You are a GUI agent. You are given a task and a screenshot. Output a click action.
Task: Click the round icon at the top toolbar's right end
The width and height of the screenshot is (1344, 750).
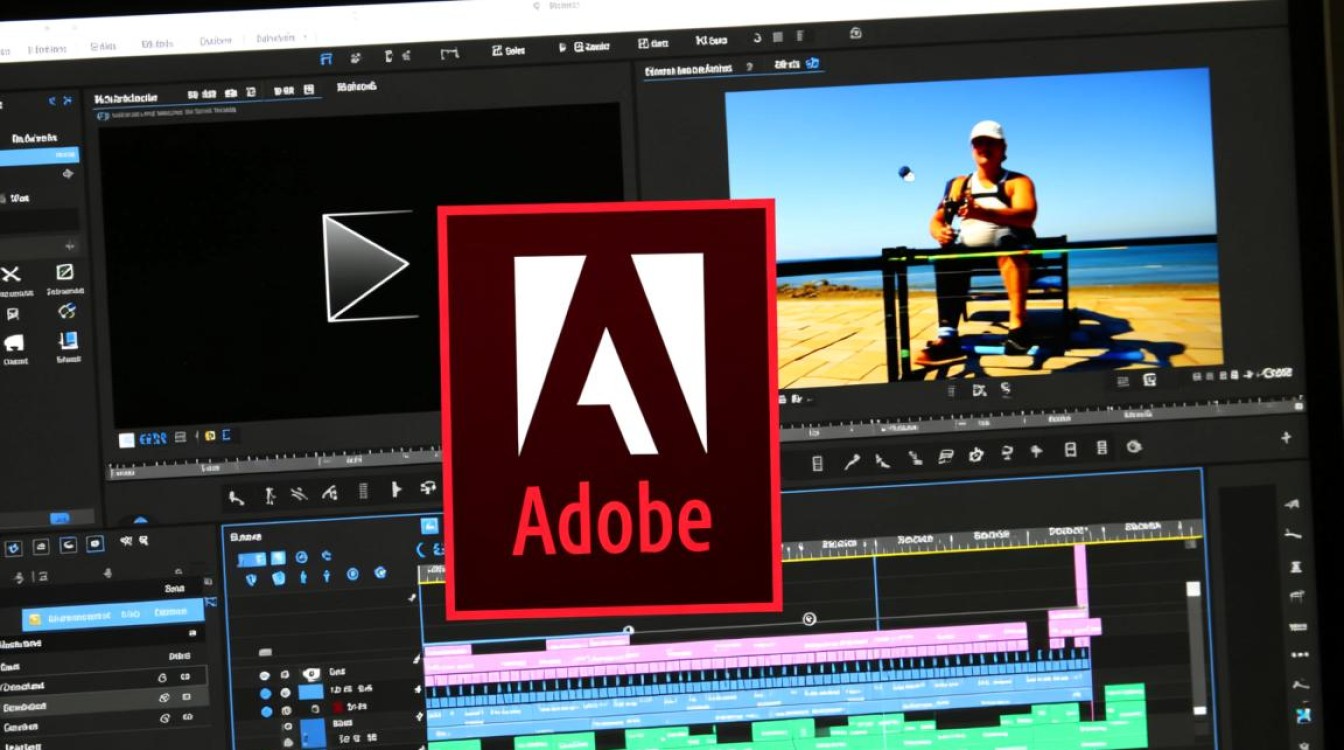pos(855,33)
